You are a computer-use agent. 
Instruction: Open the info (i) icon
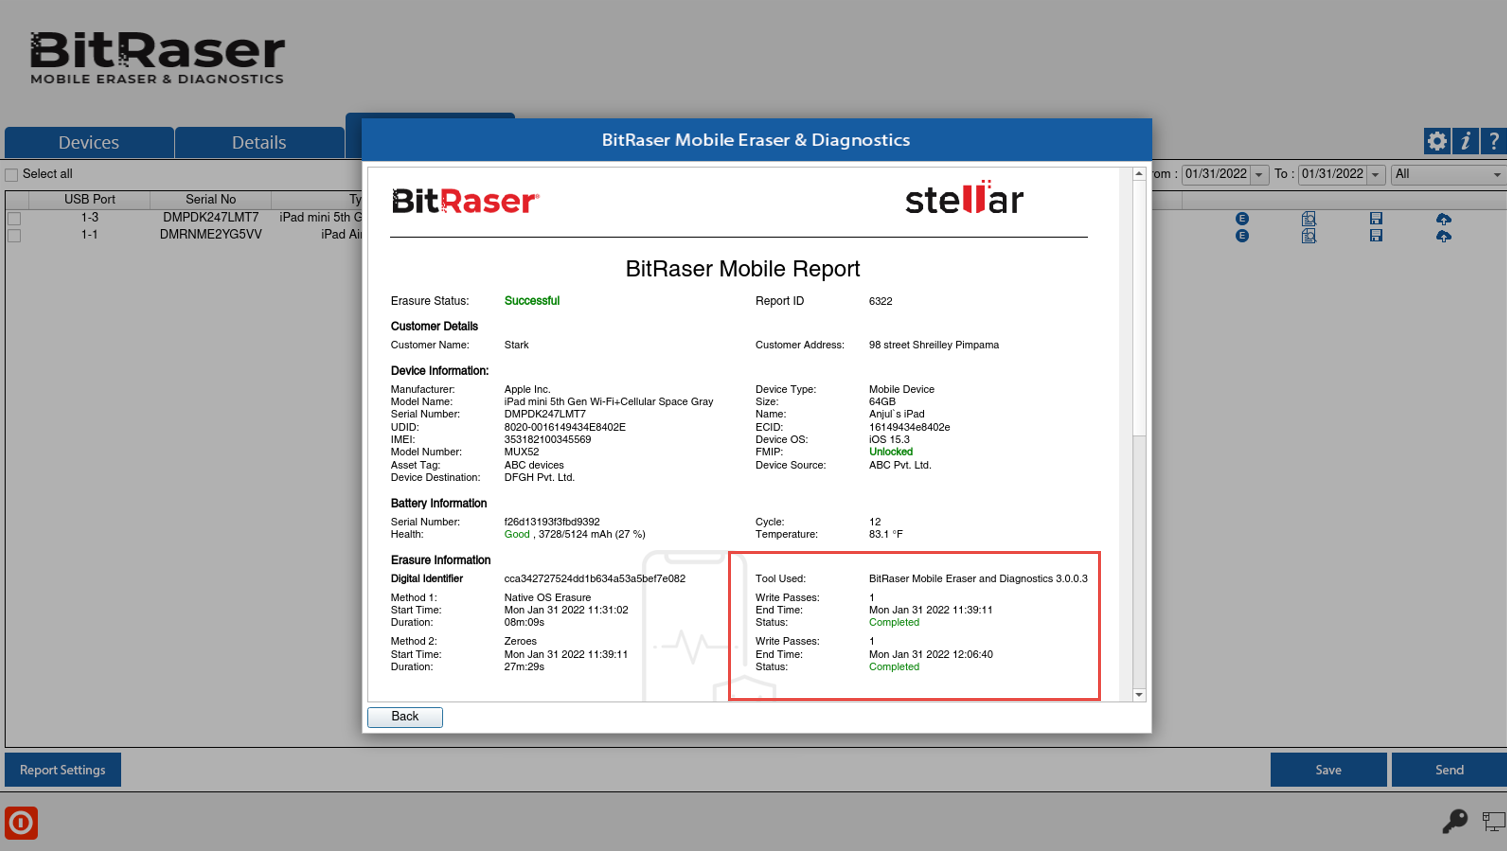click(1466, 141)
